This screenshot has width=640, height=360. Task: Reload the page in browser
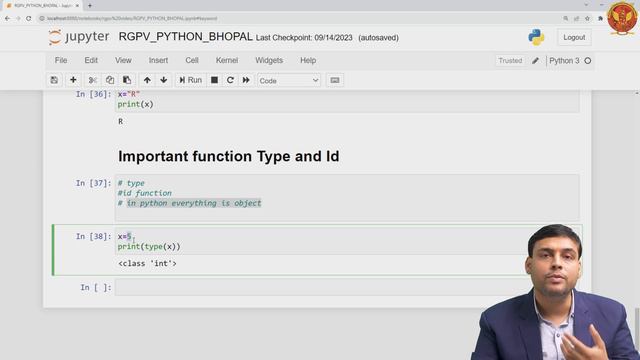tap(29, 18)
